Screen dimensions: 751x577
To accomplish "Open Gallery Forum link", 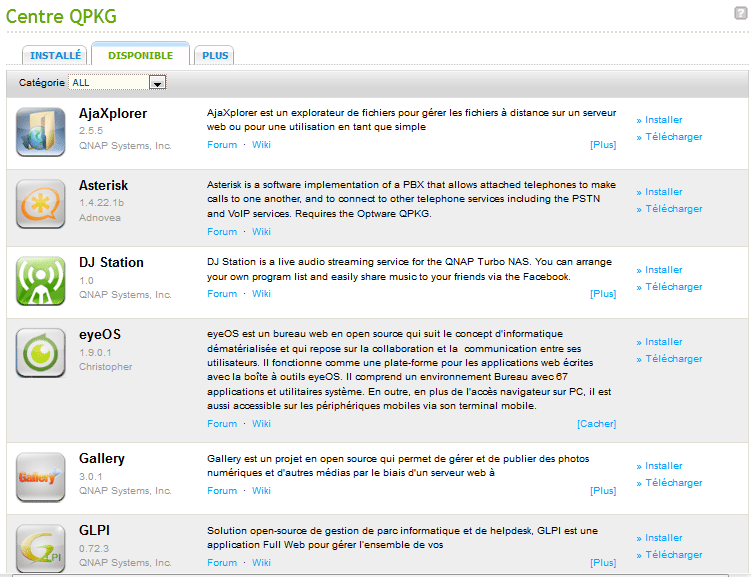I will coord(222,491).
